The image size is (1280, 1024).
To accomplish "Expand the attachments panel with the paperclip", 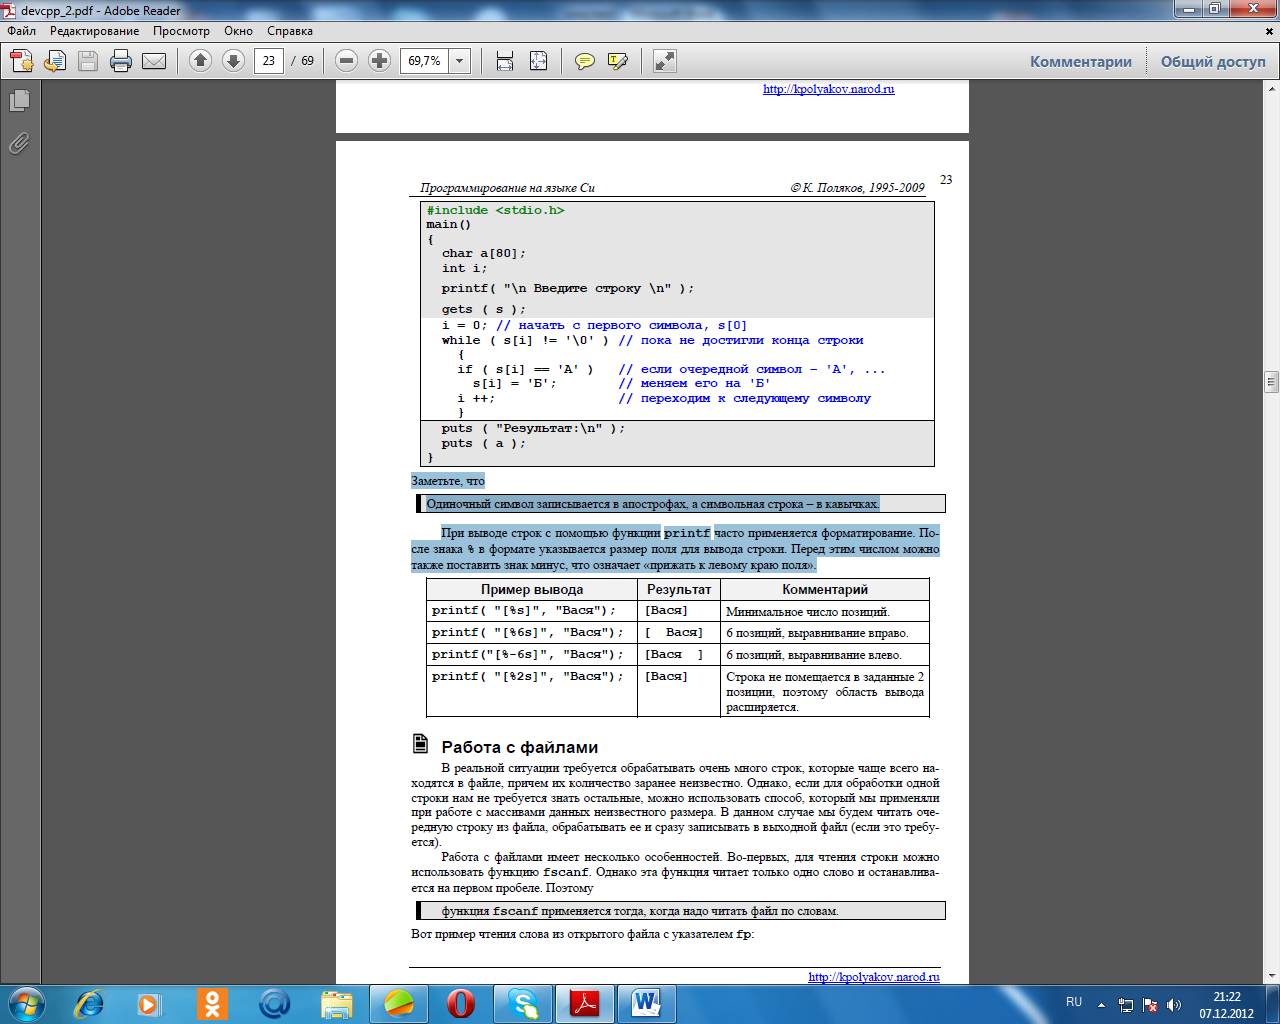I will pos(19,144).
